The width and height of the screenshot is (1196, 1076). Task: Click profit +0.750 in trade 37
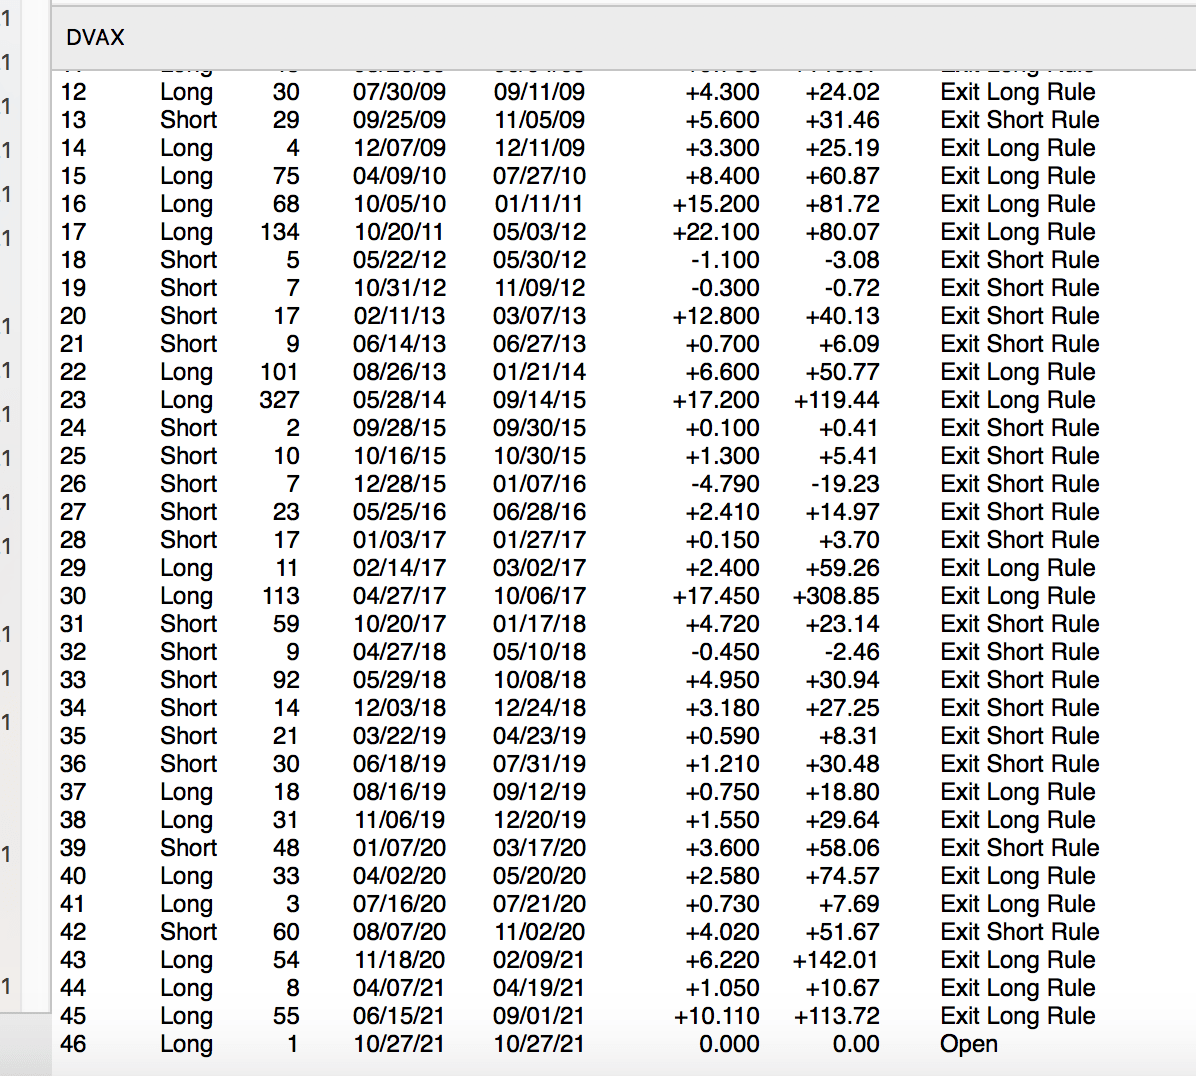click(x=722, y=792)
